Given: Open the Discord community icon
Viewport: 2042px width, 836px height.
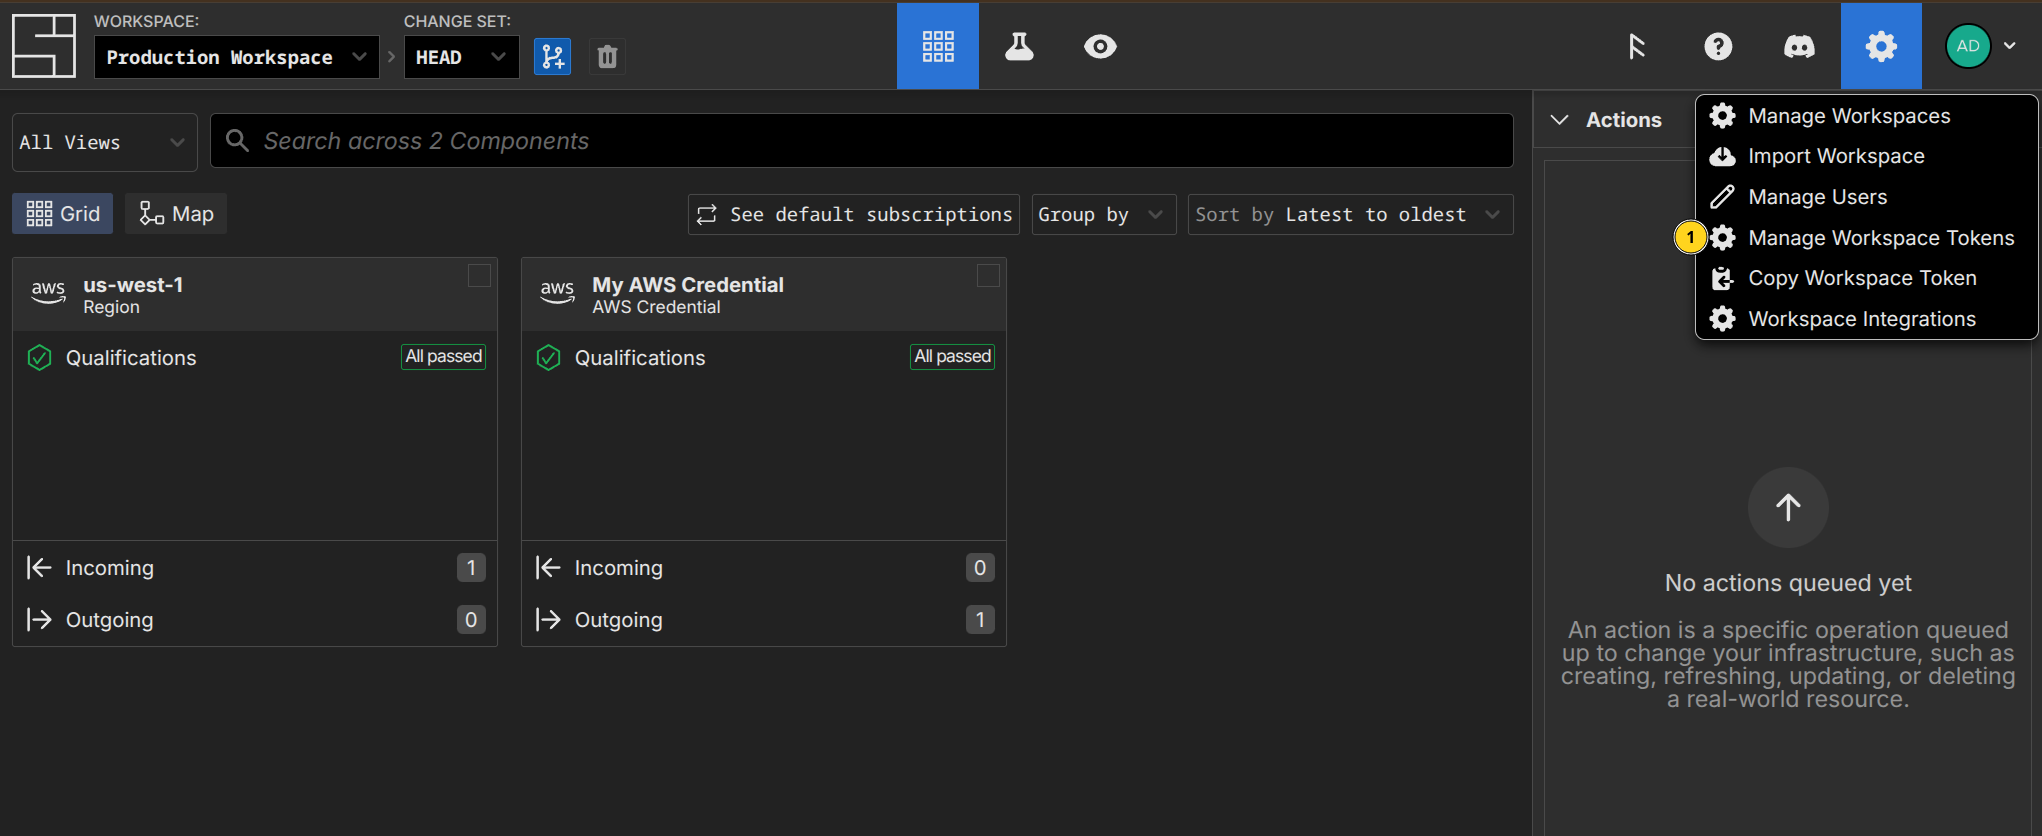Looking at the screenshot, I should (1799, 46).
